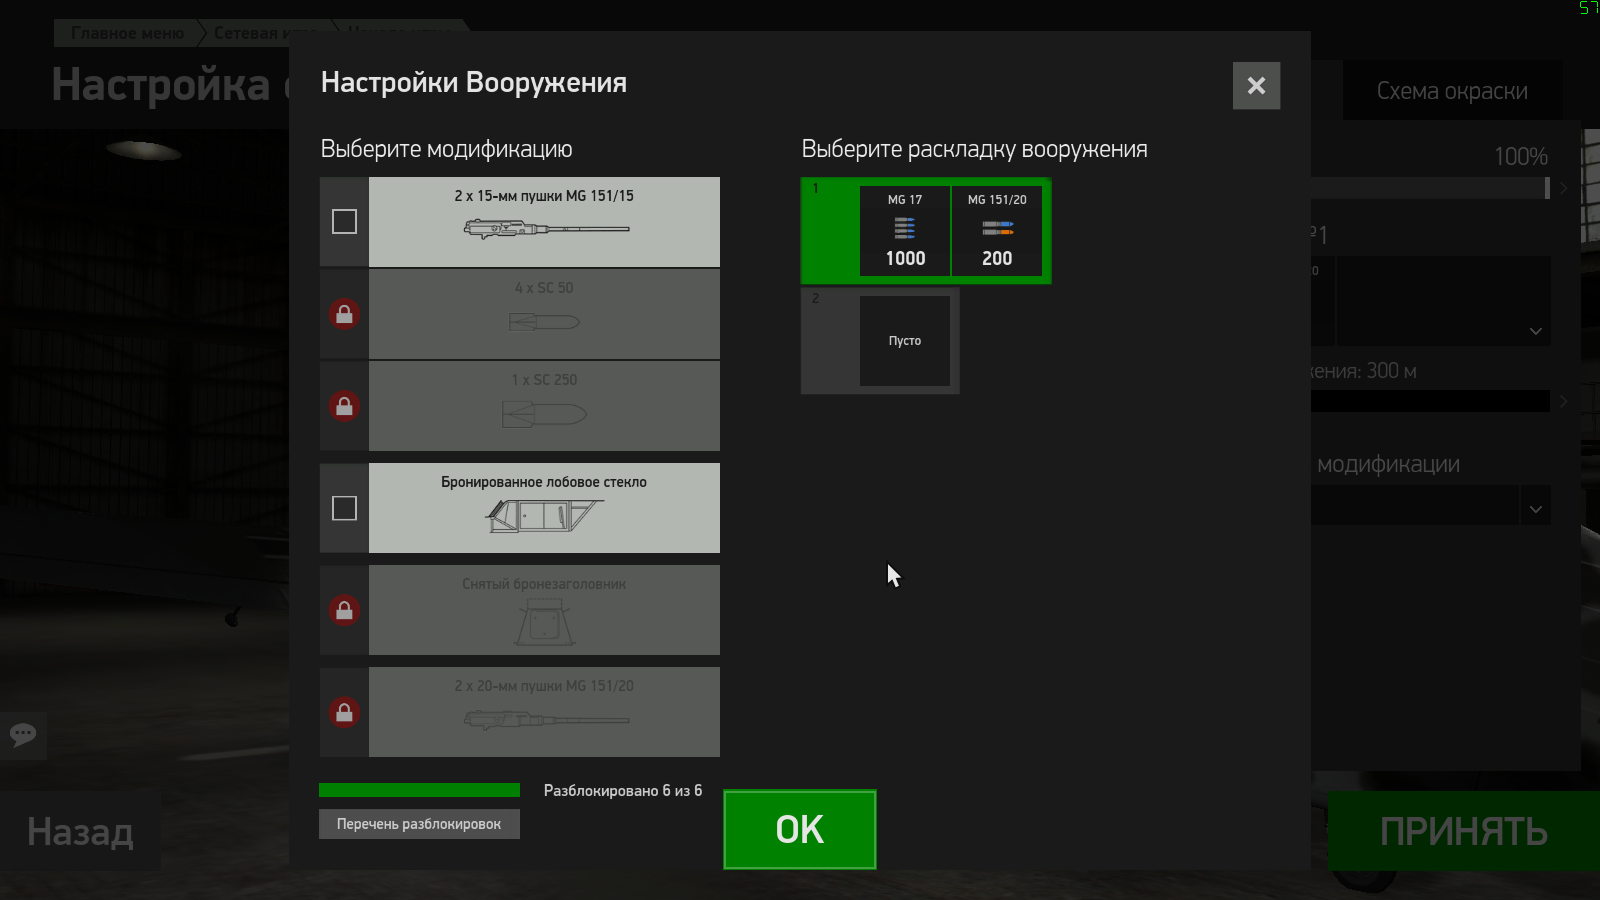Click the lock icon for 1 x SC 250
Screen dimensions: 1600x900
[344, 406]
